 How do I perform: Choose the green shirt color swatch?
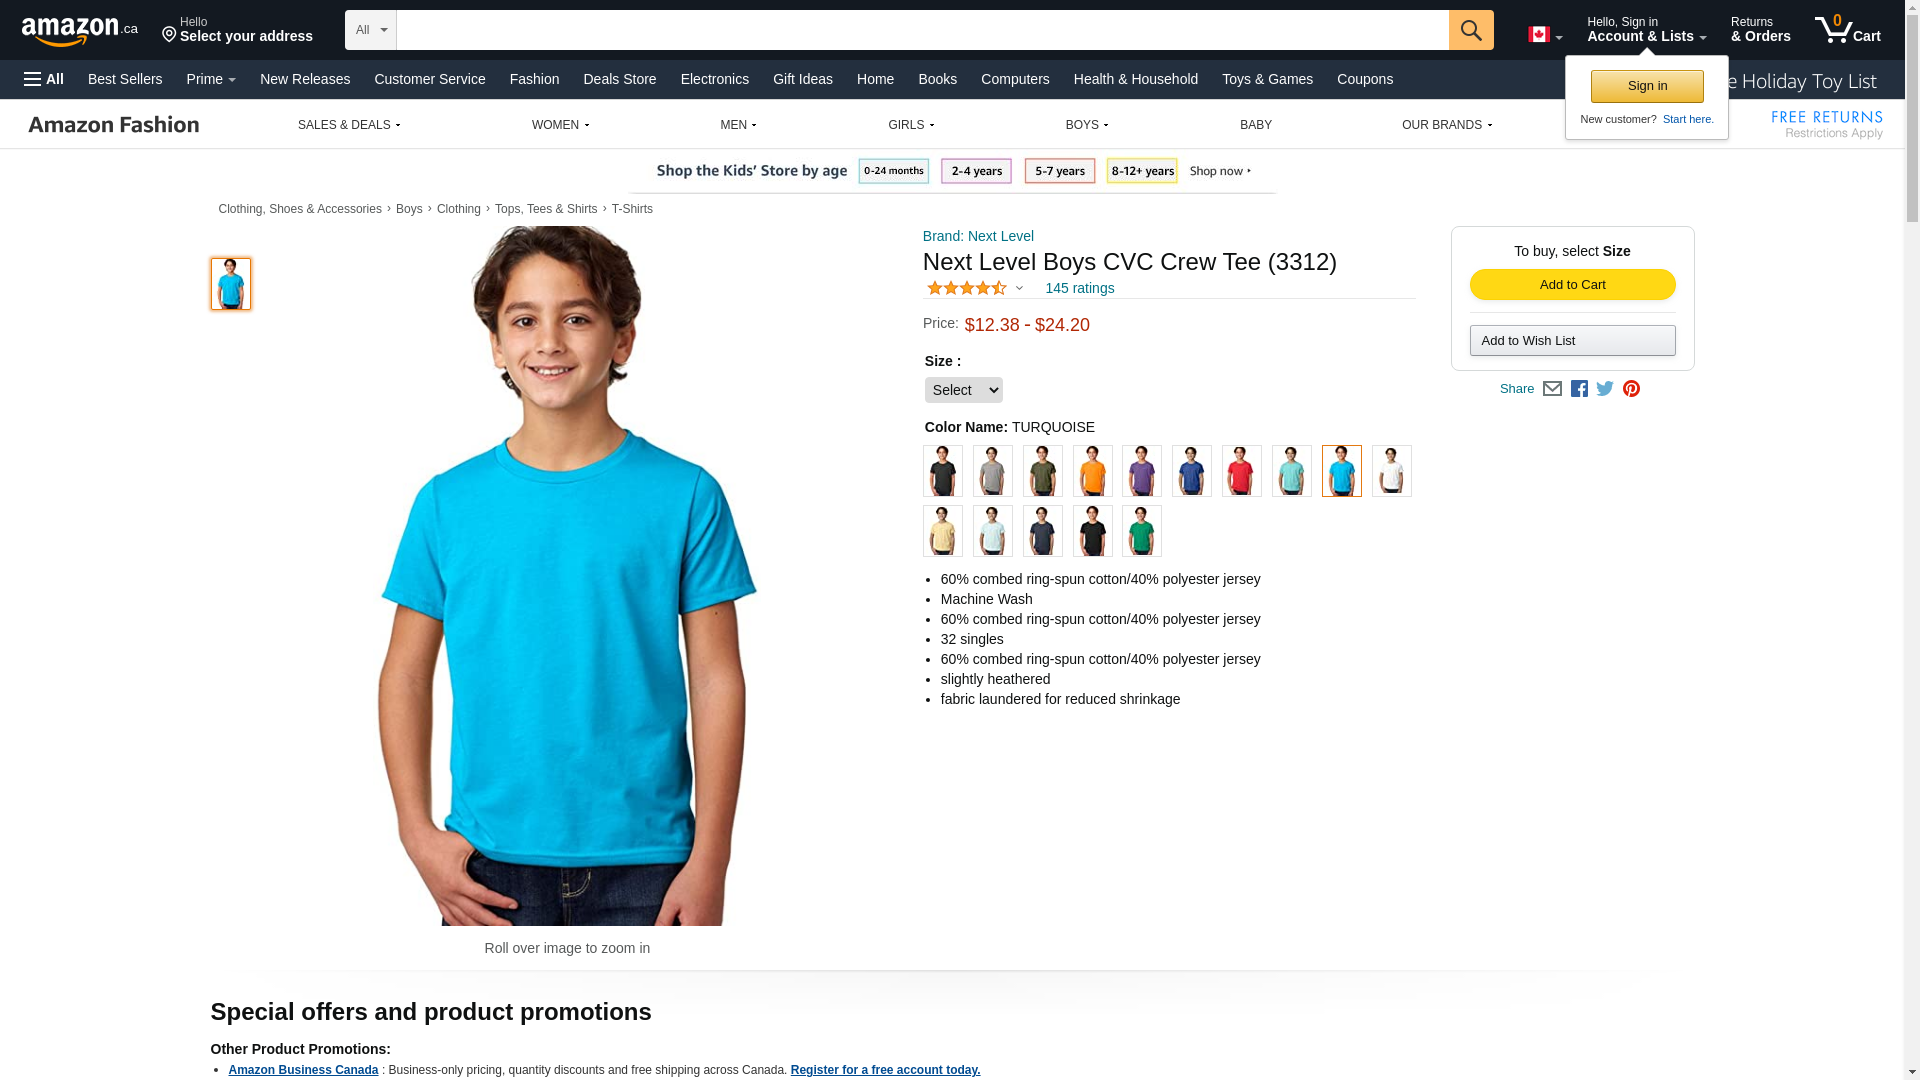coord(1141,531)
